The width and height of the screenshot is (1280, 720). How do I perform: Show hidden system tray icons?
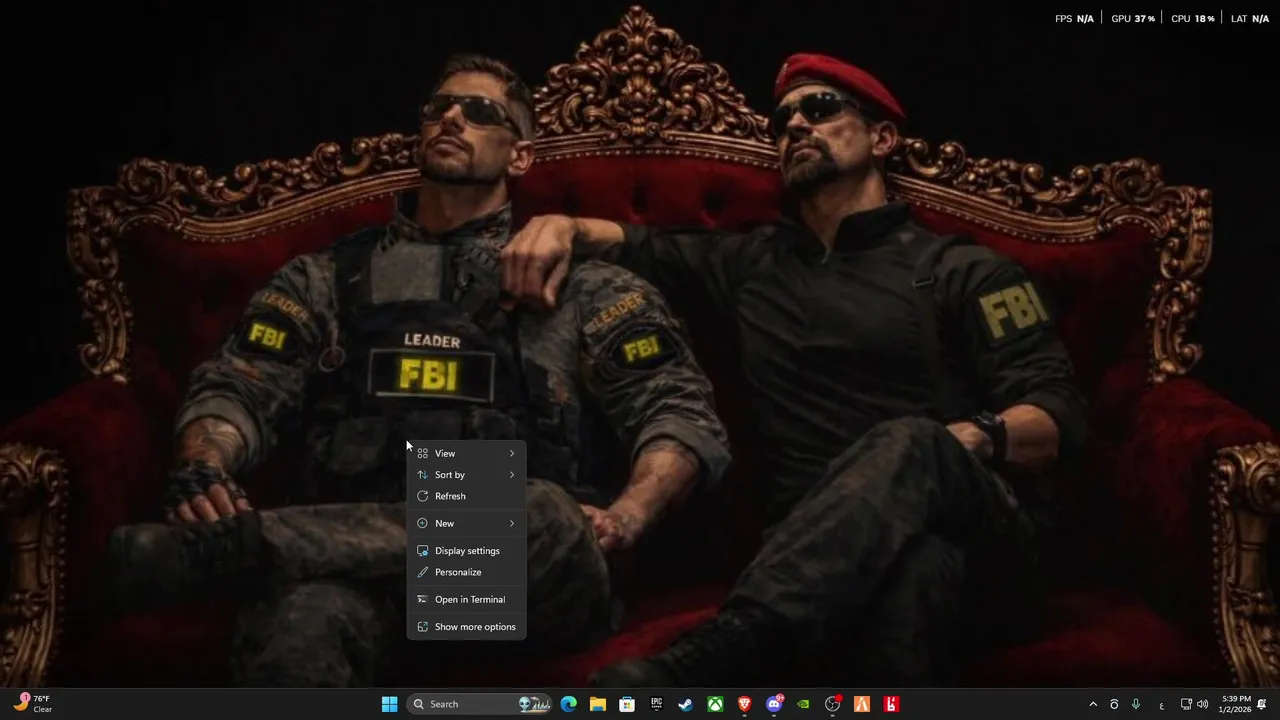click(x=1093, y=704)
